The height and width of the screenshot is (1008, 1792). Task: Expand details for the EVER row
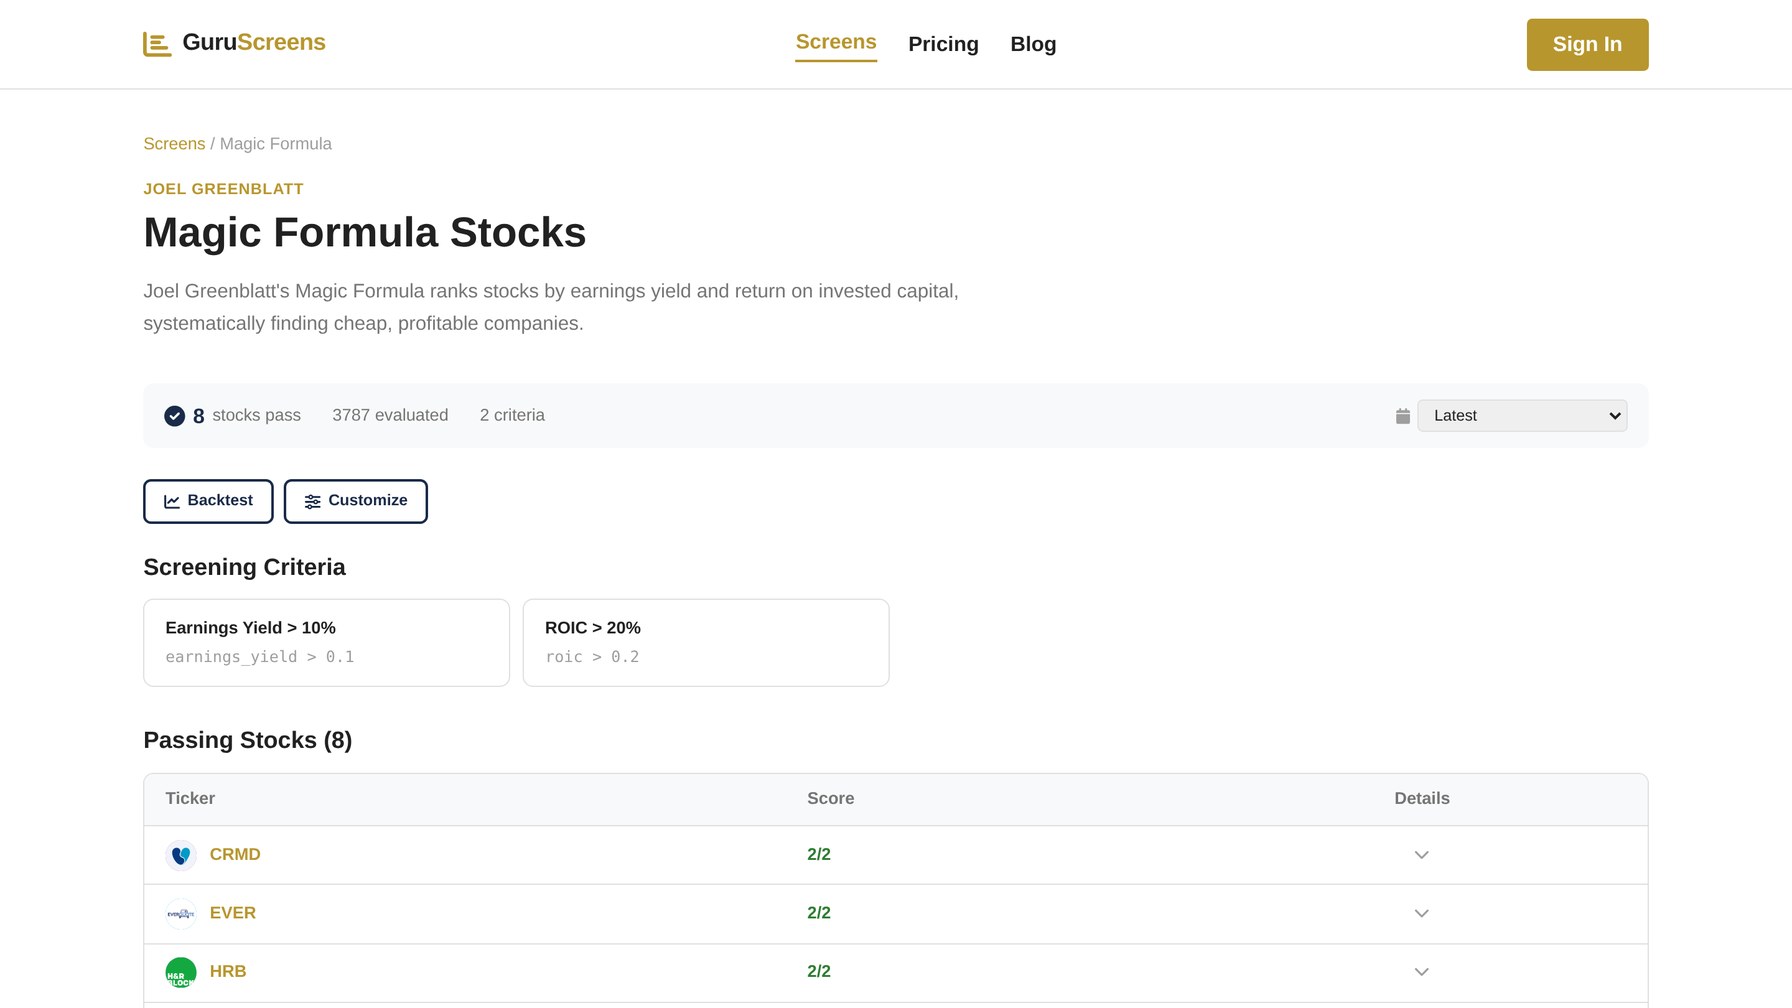tap(1421, 914)
